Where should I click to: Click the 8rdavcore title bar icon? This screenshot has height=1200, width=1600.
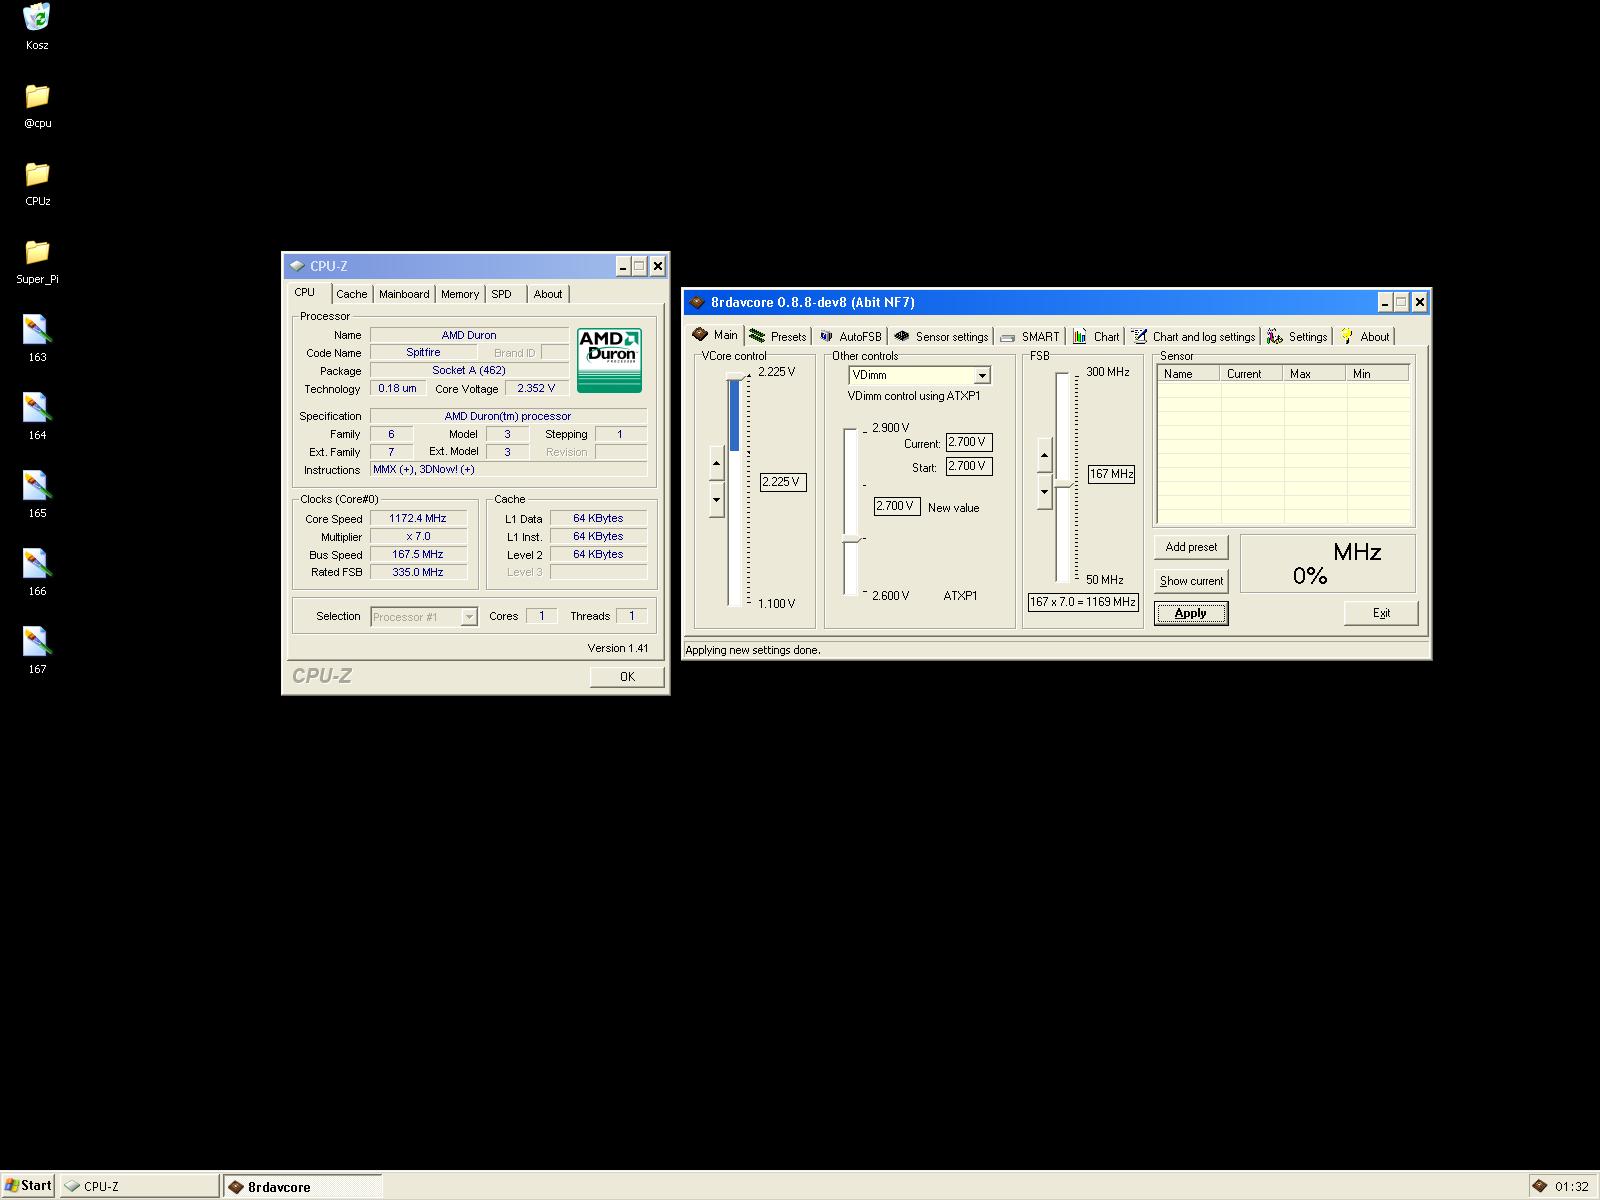pos(697,302)
